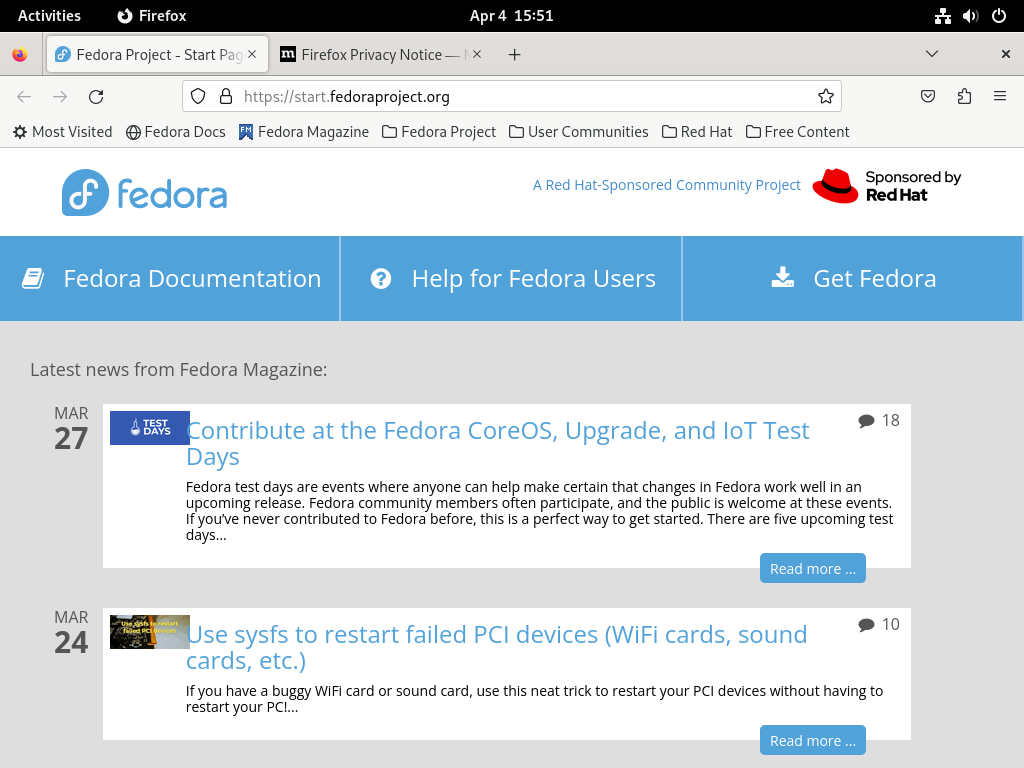Switch to Firefox Privacy Notice tab

coord(381,54)
